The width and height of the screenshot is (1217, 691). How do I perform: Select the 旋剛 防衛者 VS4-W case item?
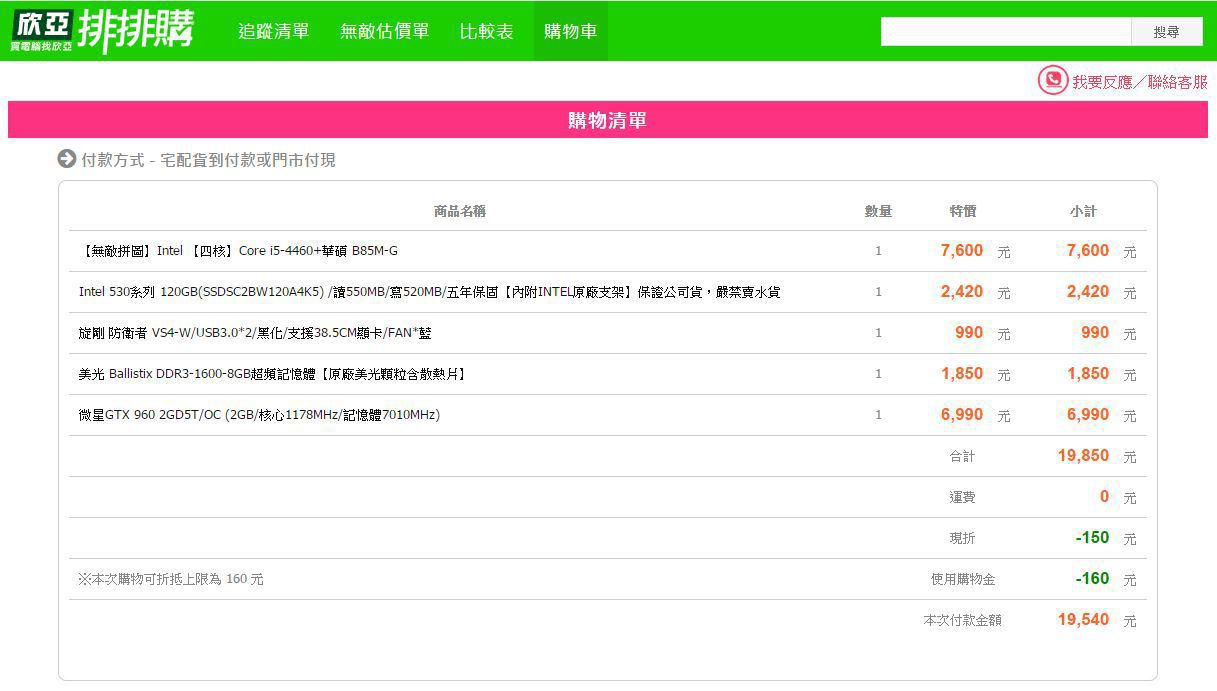point(255,333)
